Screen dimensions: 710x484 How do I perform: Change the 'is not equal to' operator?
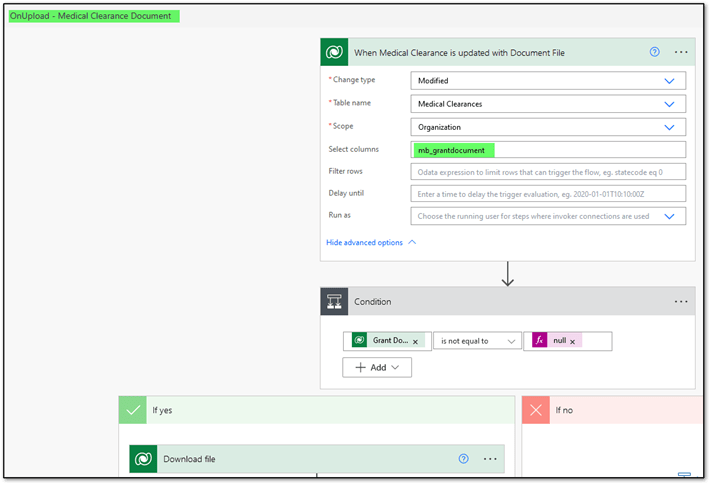pos(481,341)
